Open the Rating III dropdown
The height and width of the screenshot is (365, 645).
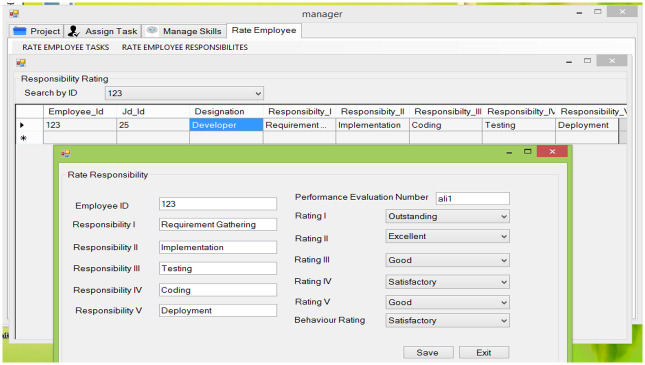[504, 260]
